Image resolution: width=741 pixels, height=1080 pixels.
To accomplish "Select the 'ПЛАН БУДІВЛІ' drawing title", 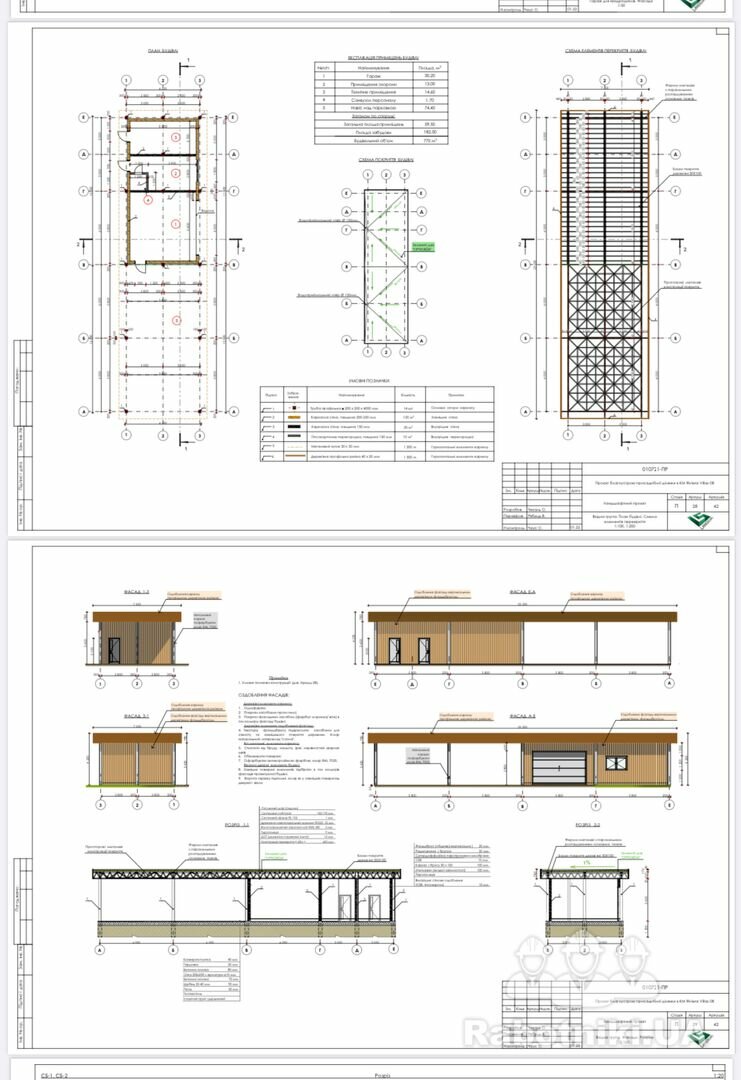I will pos(163,51).
